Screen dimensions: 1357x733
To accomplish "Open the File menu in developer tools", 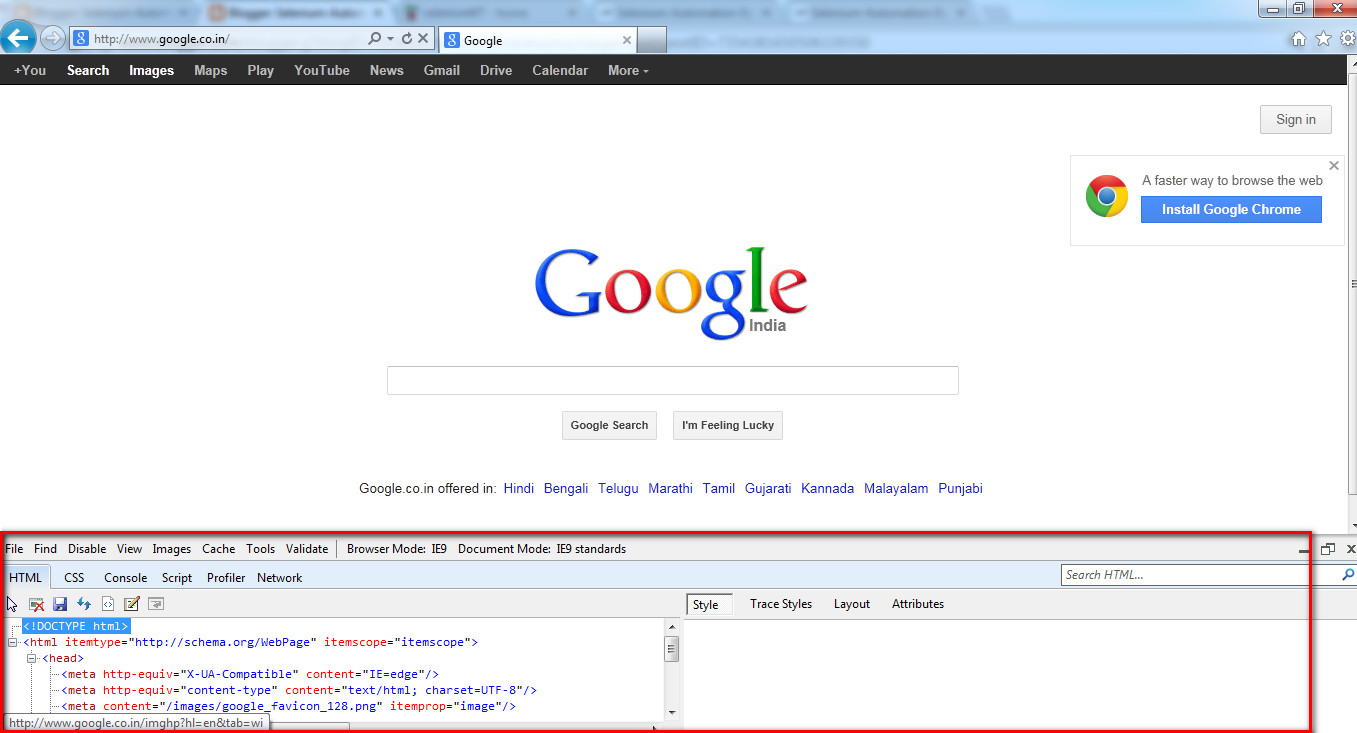I will [x=14, y=549].
